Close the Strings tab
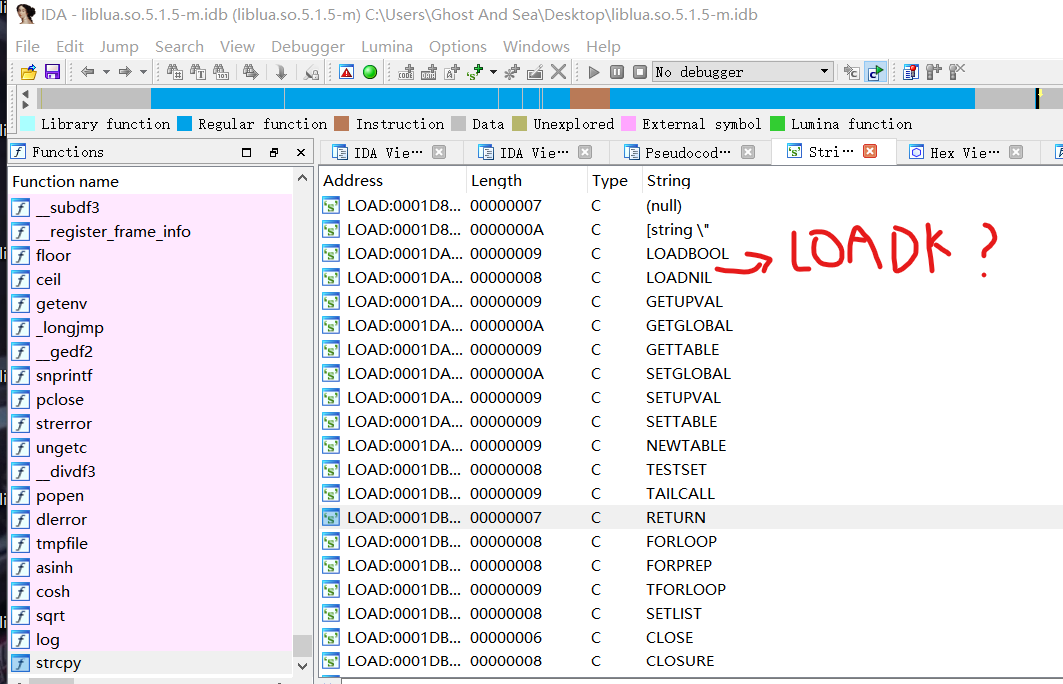This screenshot has height=684, width=1063. point(869,151)
